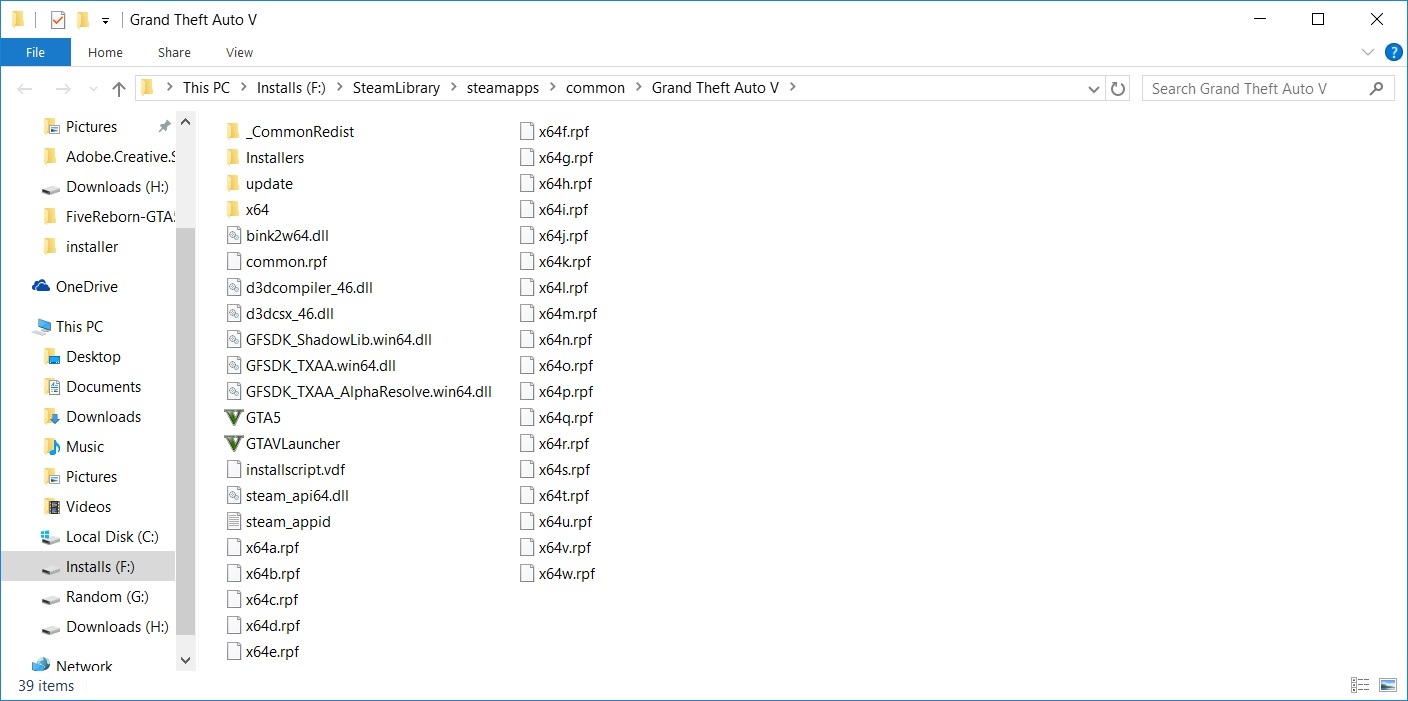Click navigation pane scrollbar down arrow
Screen dimensions: 1408x701
click(185, 659)
